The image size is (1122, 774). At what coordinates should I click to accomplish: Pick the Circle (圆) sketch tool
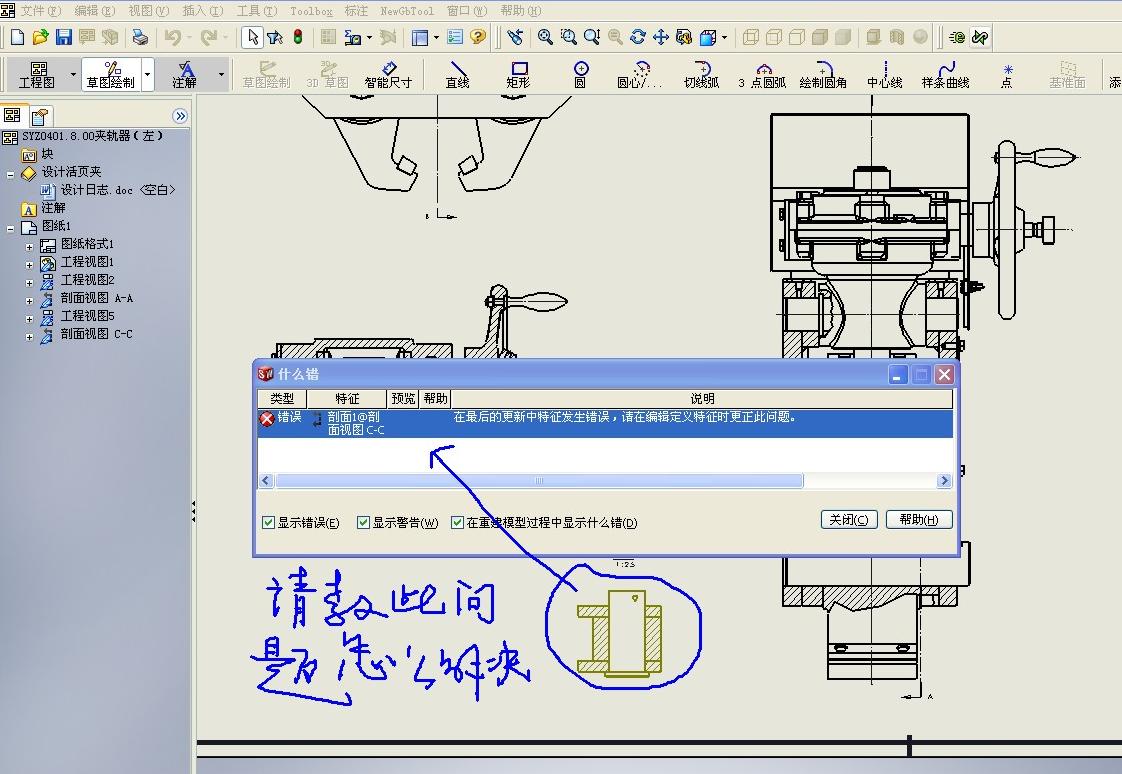click(580, 75)
